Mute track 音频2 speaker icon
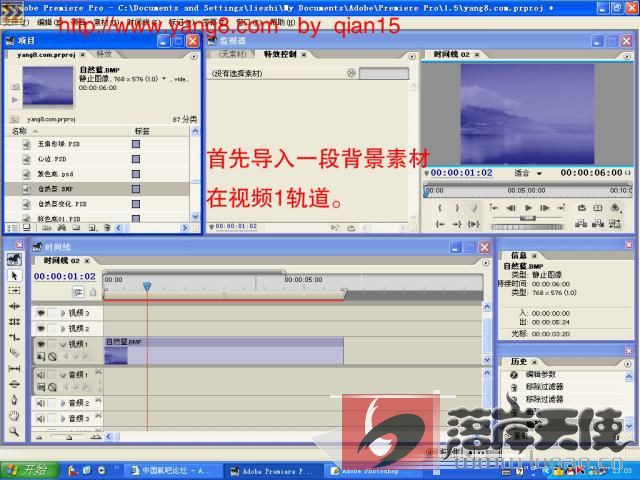The height and width of the screenshot is (480, 640). [x=41, y=403]
